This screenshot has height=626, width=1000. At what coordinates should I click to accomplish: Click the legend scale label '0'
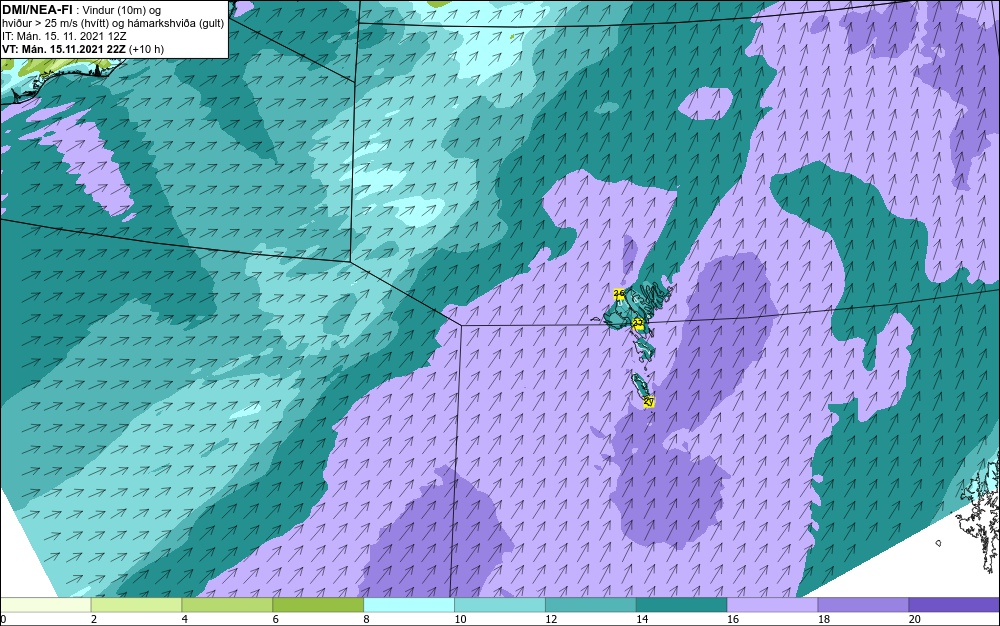3,619
